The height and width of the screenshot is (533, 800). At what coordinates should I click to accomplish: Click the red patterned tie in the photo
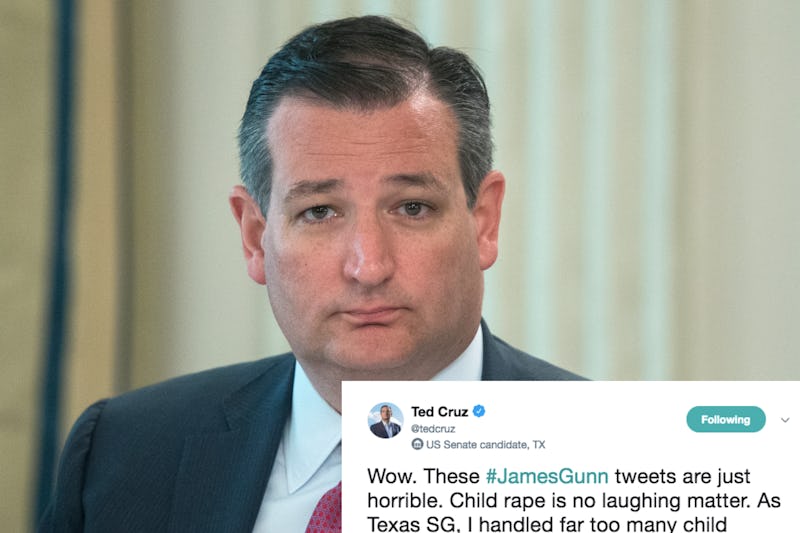(325, 510)
